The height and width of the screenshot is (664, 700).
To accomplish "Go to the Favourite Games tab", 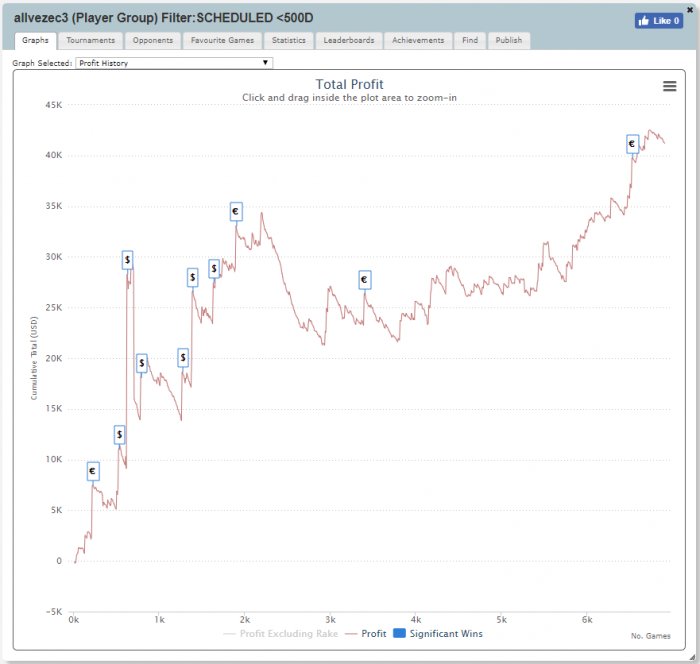I will (x=222, y=41).
